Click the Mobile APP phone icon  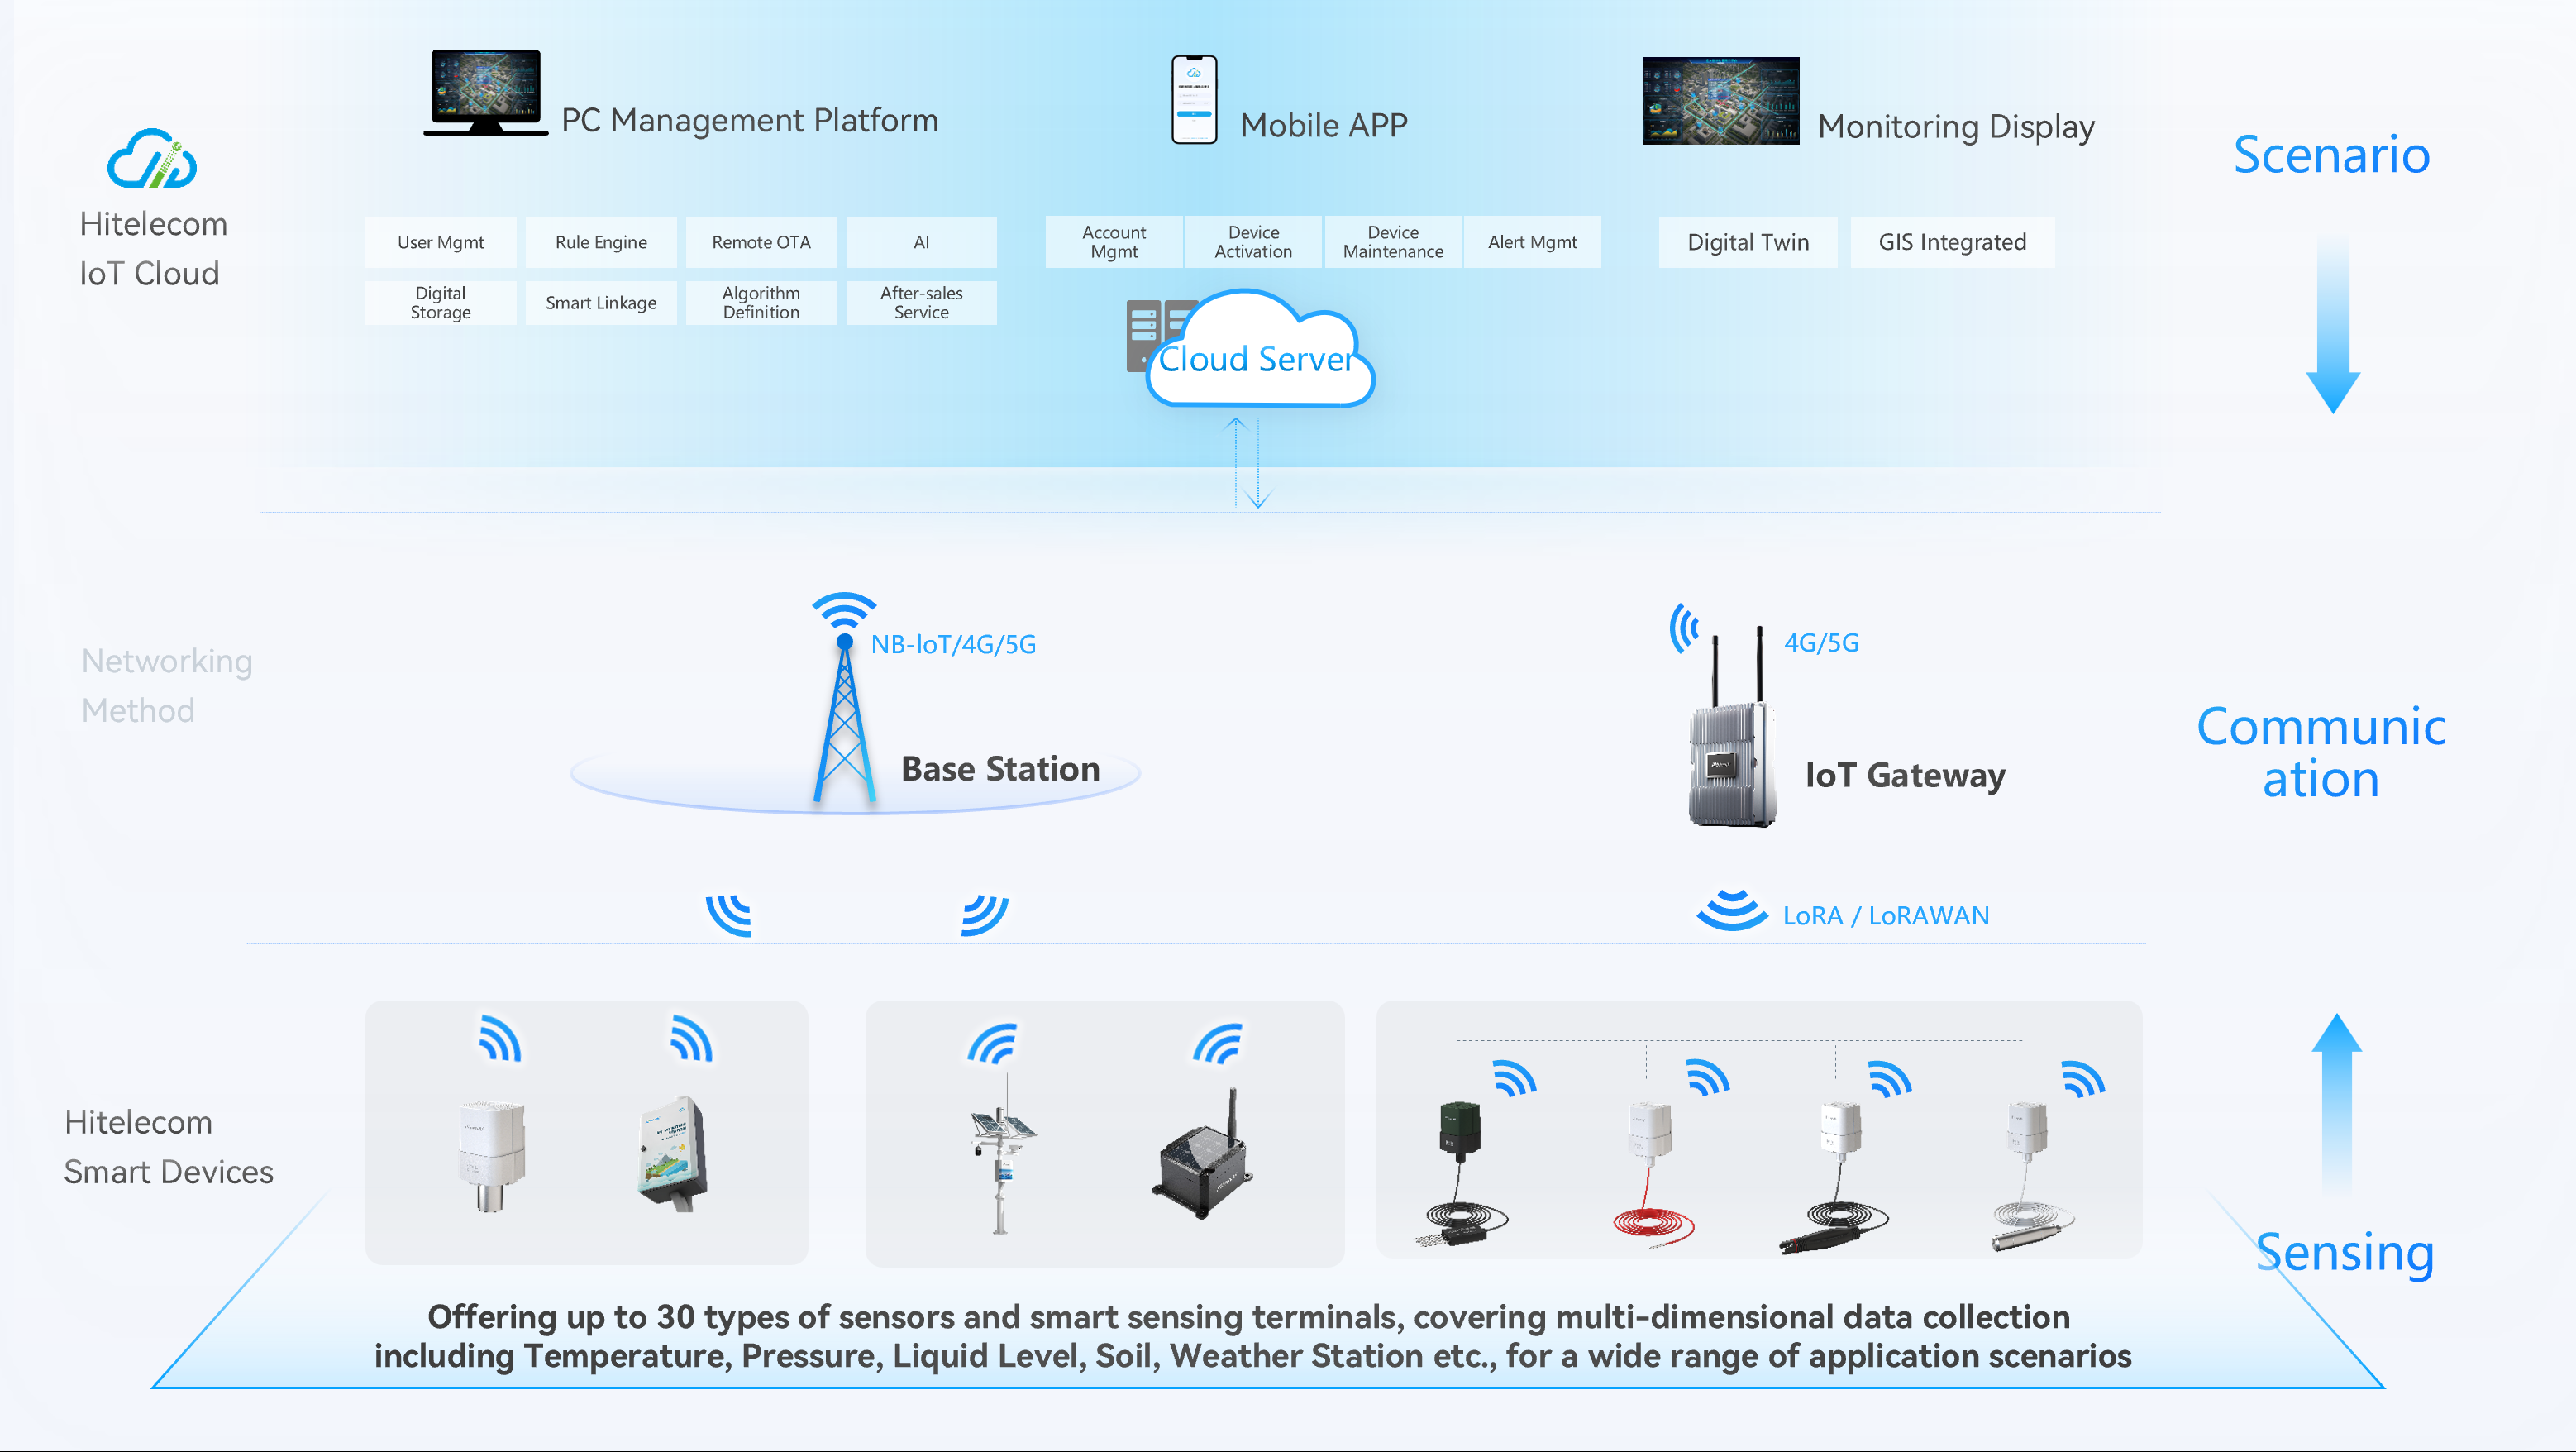pos(1194,100)
